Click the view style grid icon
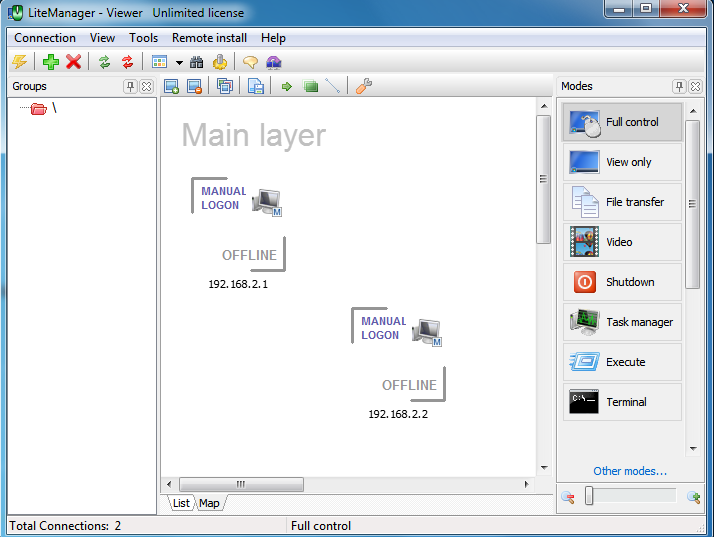714x537 pixels. click(x=159, y=61)
